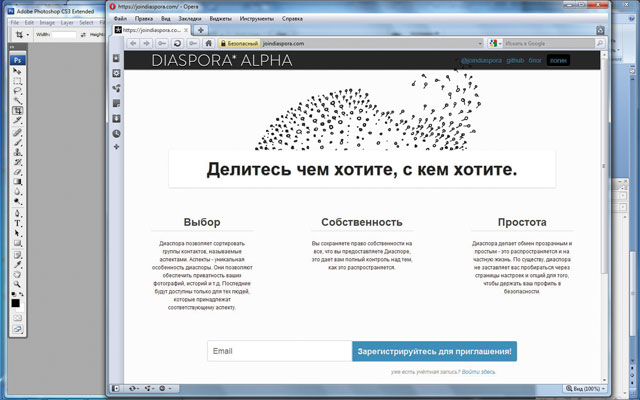Select the Eyedropper tool in Photoshop

(17, 265)
